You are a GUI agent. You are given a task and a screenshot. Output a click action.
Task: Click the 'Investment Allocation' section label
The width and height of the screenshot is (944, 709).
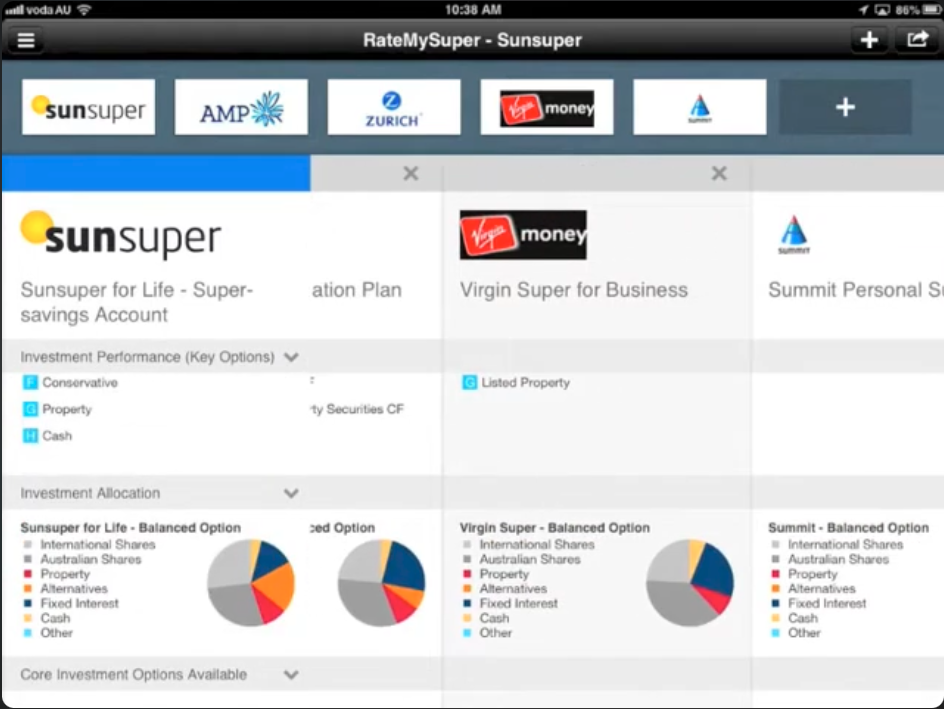90,493
